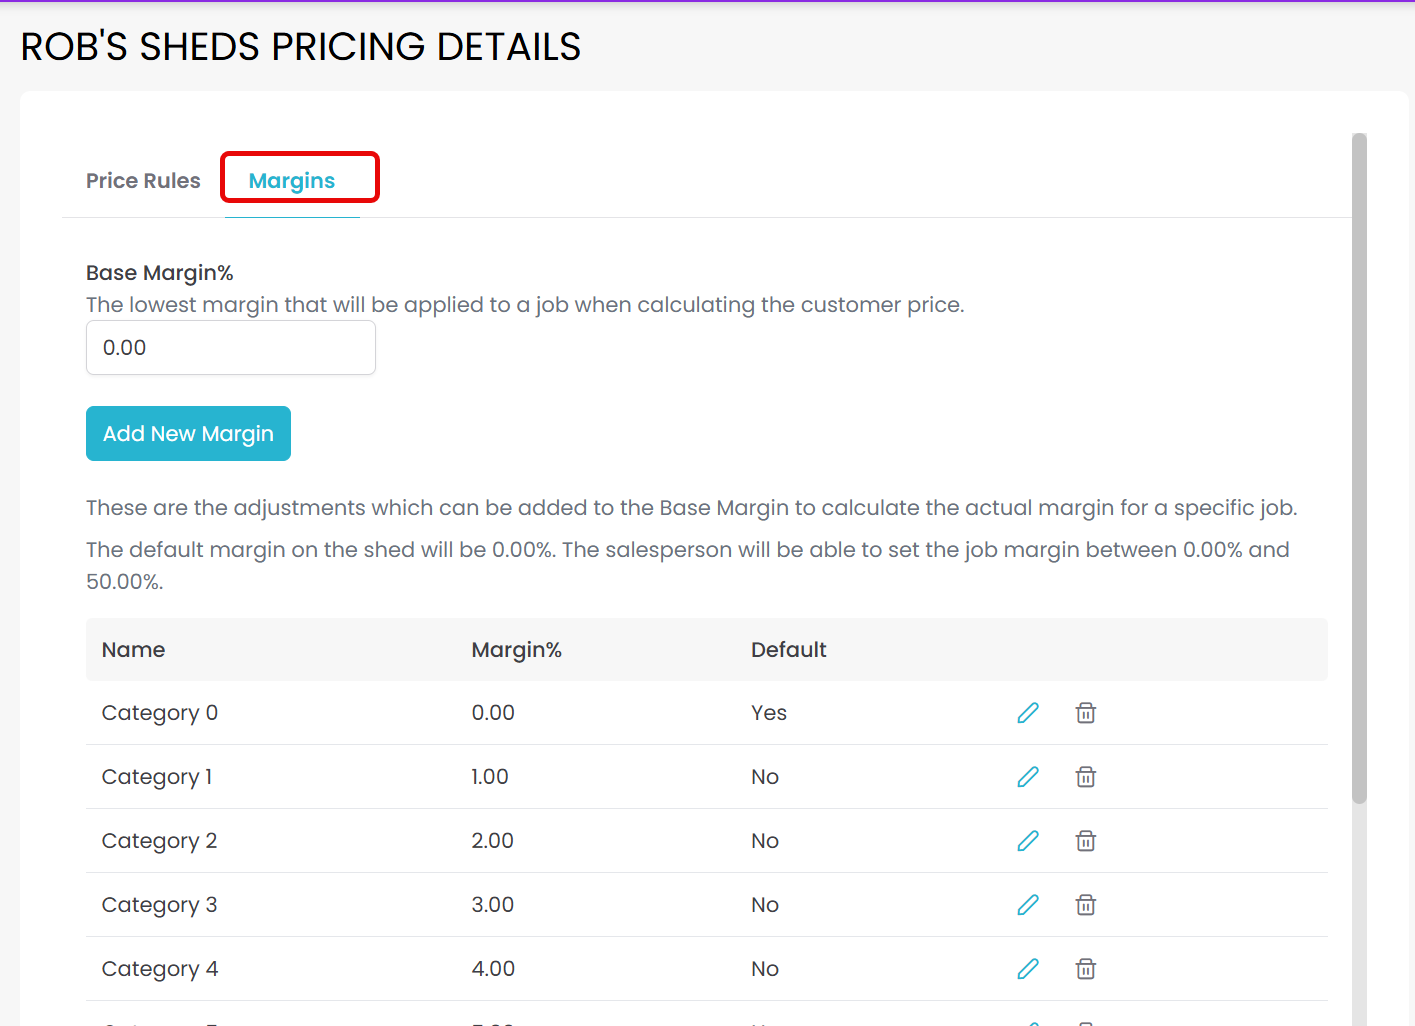Viewport: 1415px width, 1026px height.
Task: Remove Category 1 using trash icon
Action: [1085, 777]
